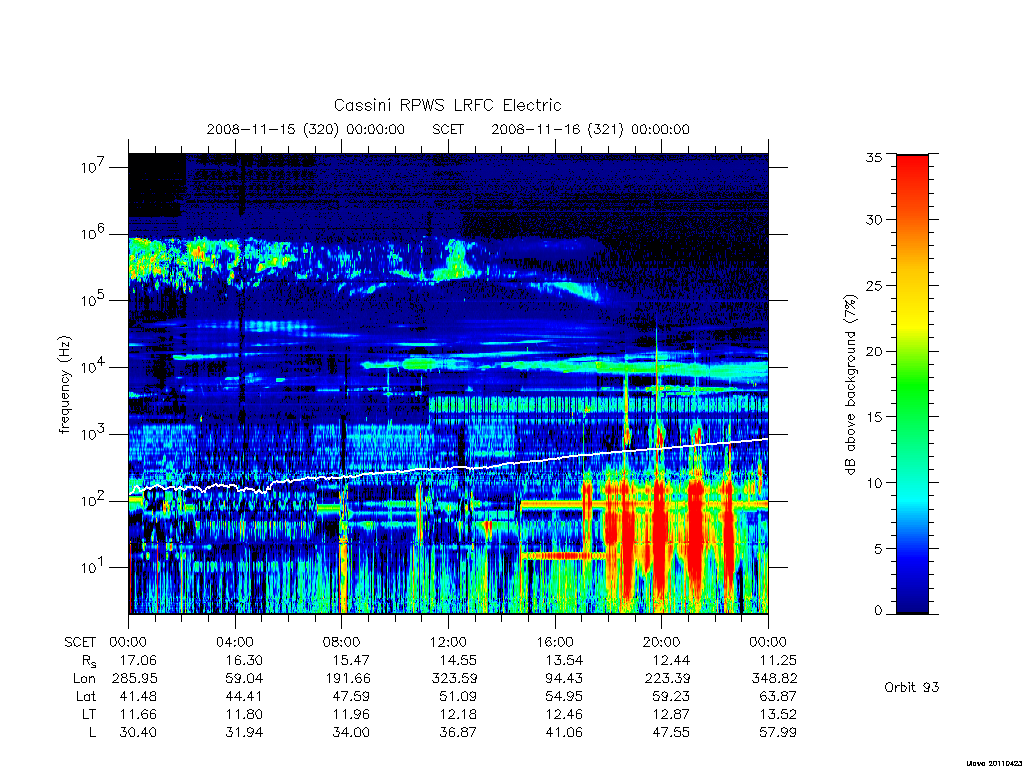Click the colorbar tick label "35"
The height and width of the screenshot is (768, 1024).
(x=873, y=157)
